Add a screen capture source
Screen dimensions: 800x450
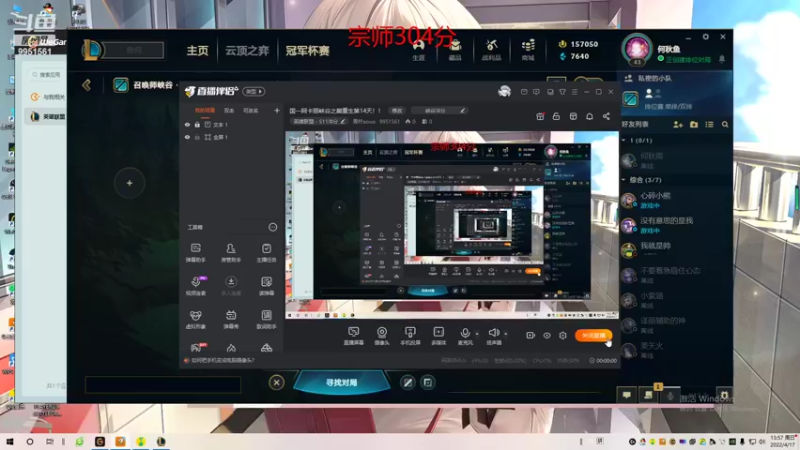point(353,336)
